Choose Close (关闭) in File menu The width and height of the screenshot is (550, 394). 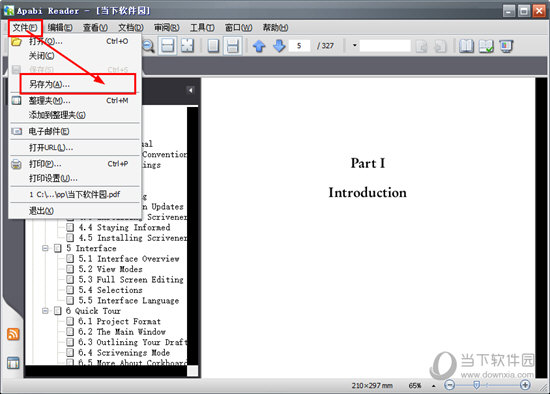tap(75, 56)
